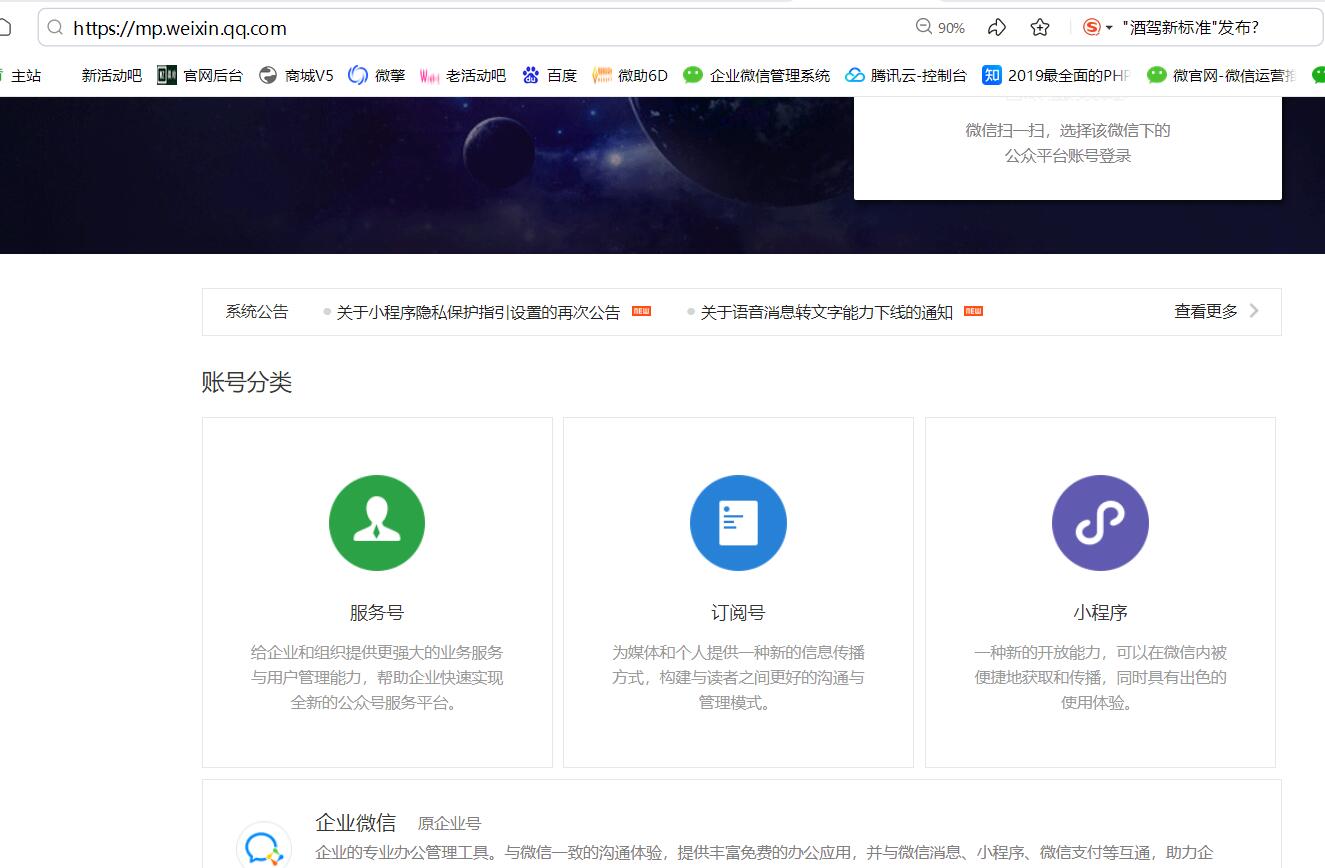Open the 90% zoom indicator
The image size is (1325, 868).
940,28
